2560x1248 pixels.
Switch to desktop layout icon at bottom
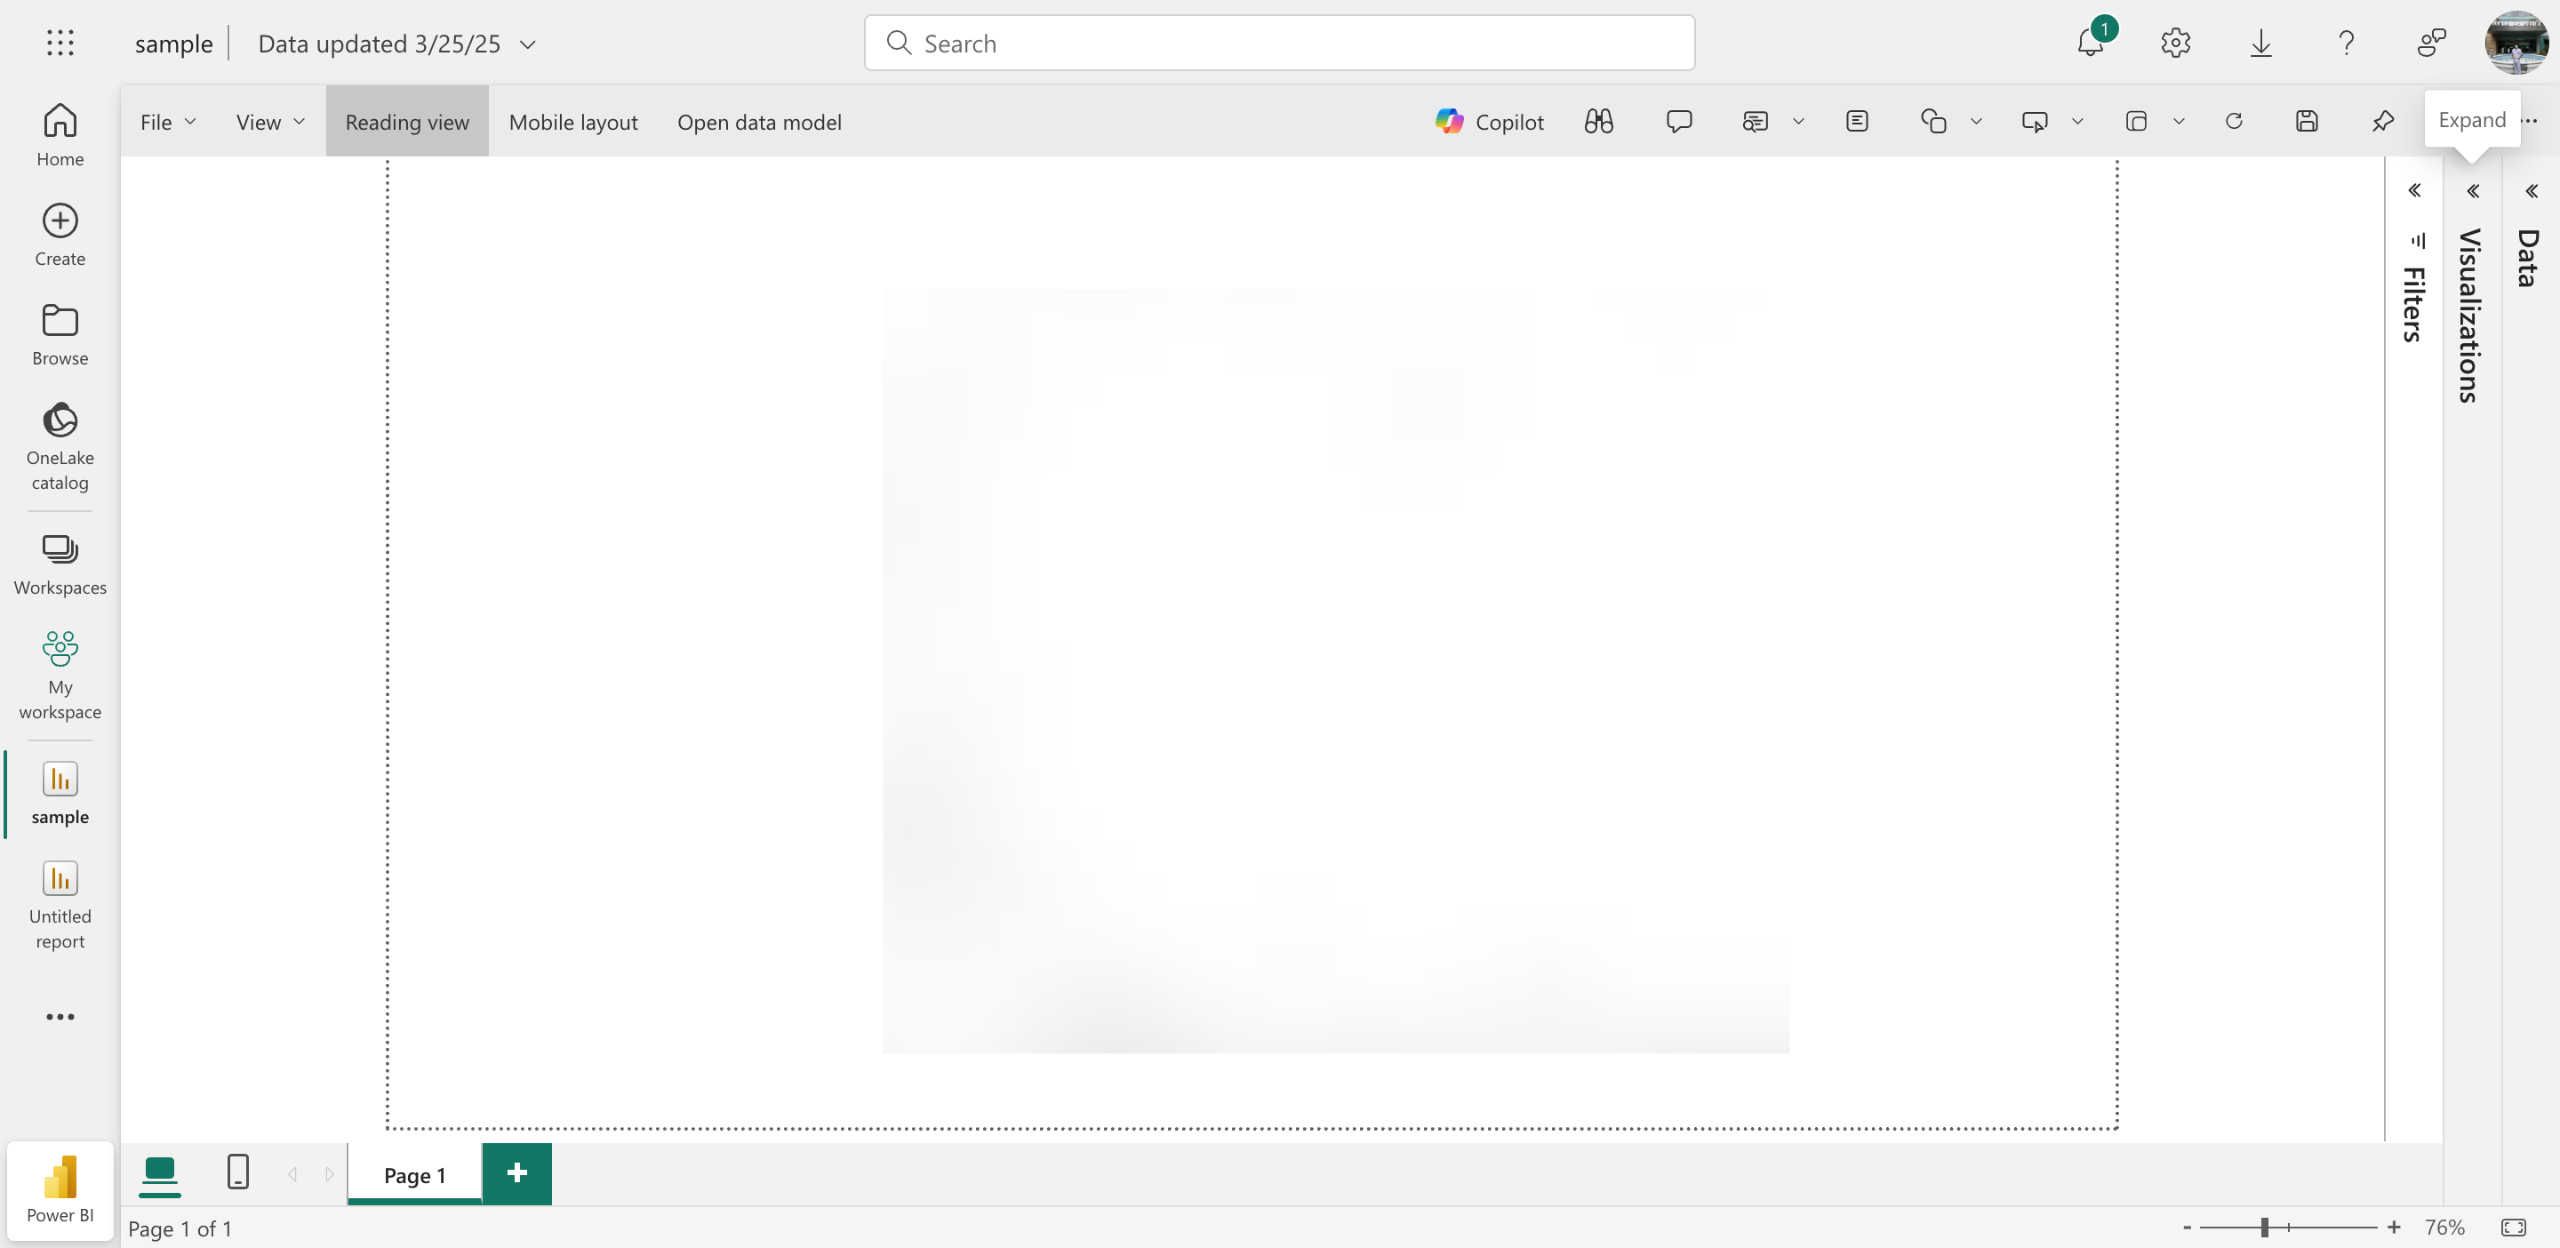coord(160,1172)
